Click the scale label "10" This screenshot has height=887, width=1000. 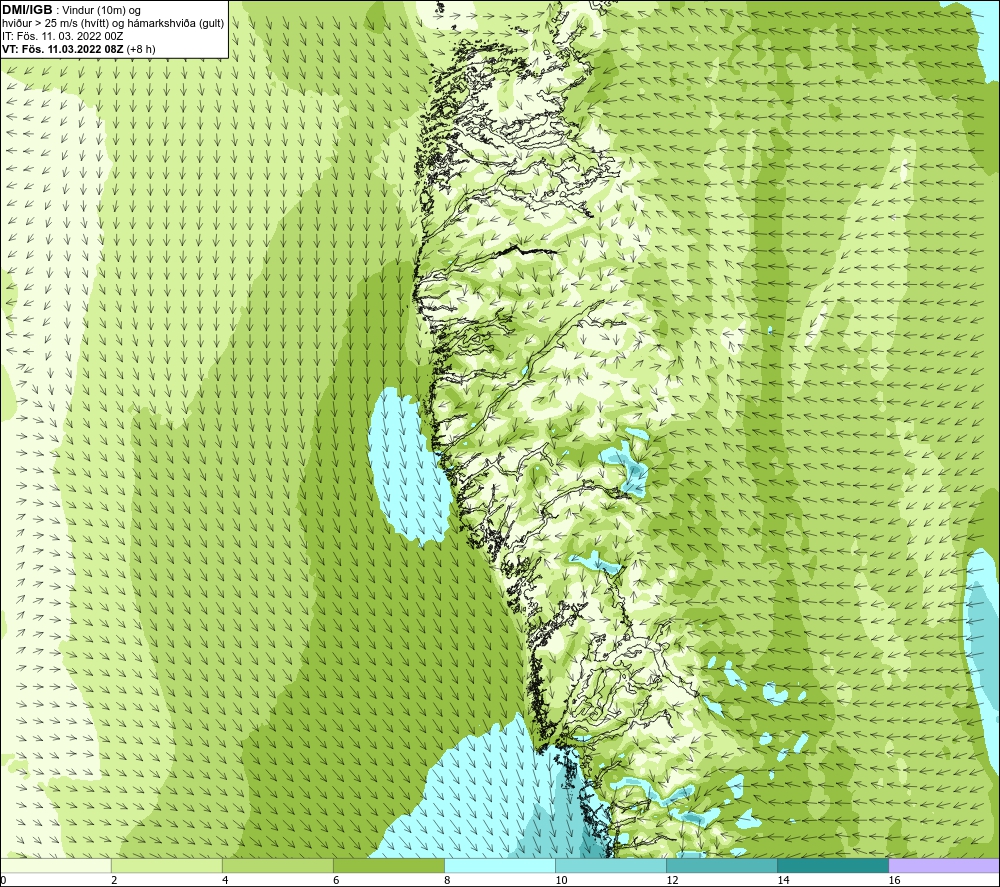point(561,880)
